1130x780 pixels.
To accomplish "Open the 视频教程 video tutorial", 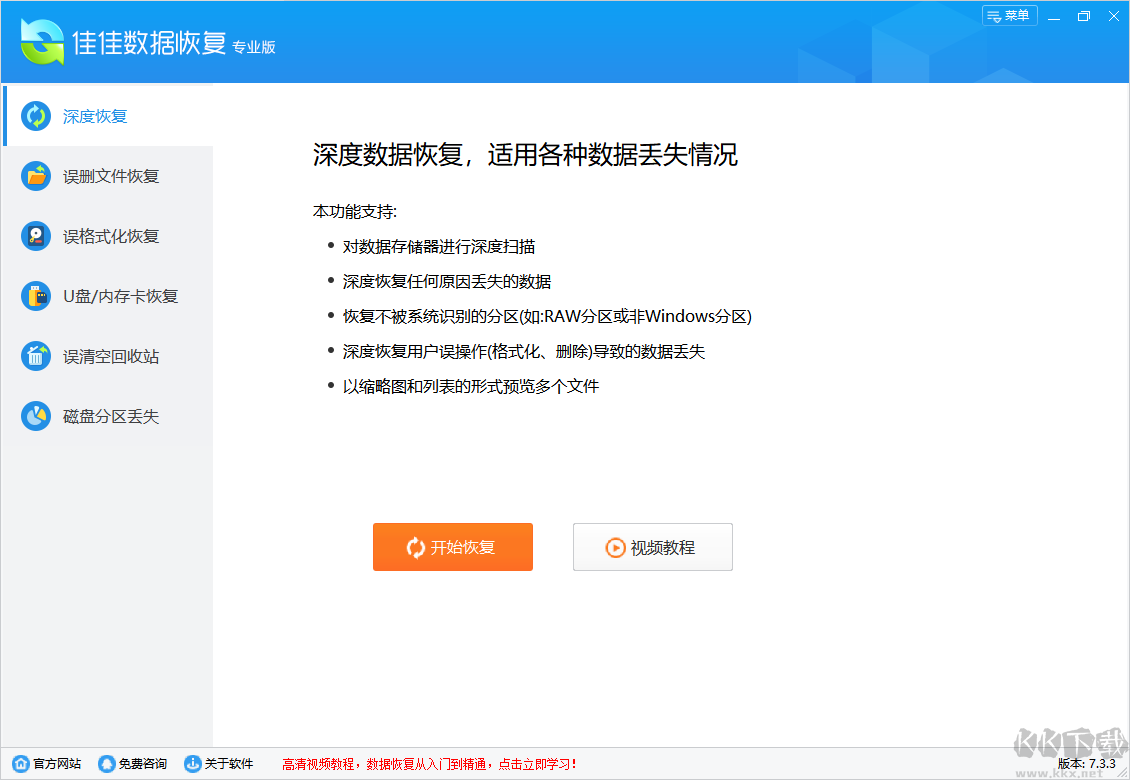I will (652, 547).
